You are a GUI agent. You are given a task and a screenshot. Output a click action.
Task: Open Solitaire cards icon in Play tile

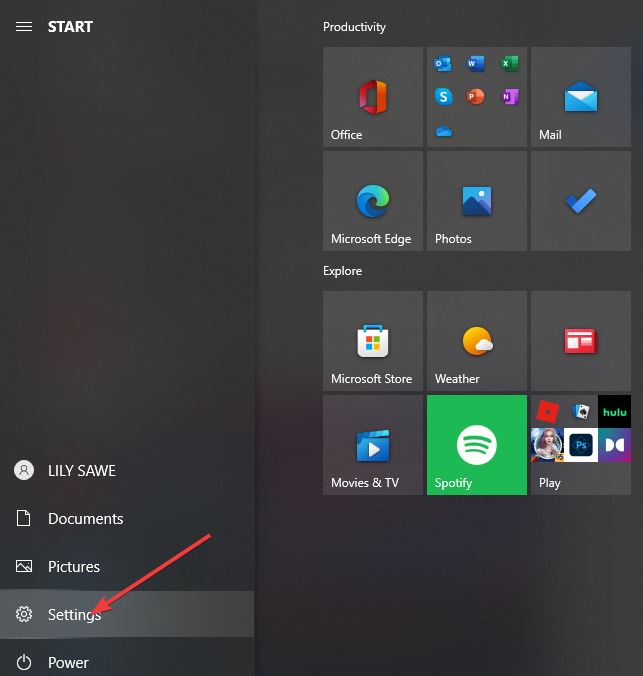coord(581,412)
